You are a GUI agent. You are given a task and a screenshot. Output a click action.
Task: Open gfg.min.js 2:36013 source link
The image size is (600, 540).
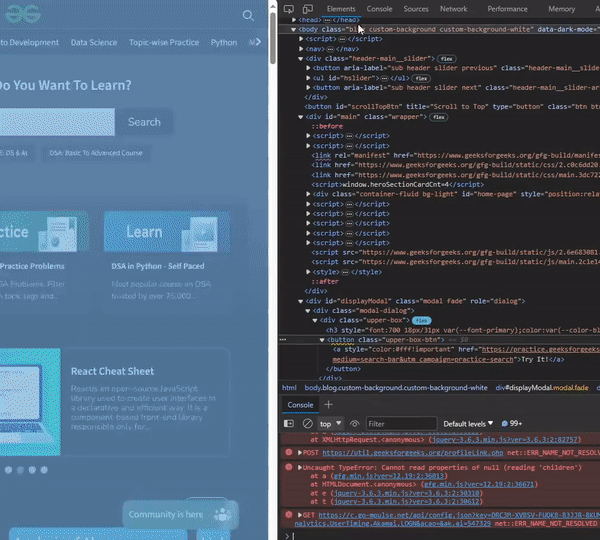point(388,476)
